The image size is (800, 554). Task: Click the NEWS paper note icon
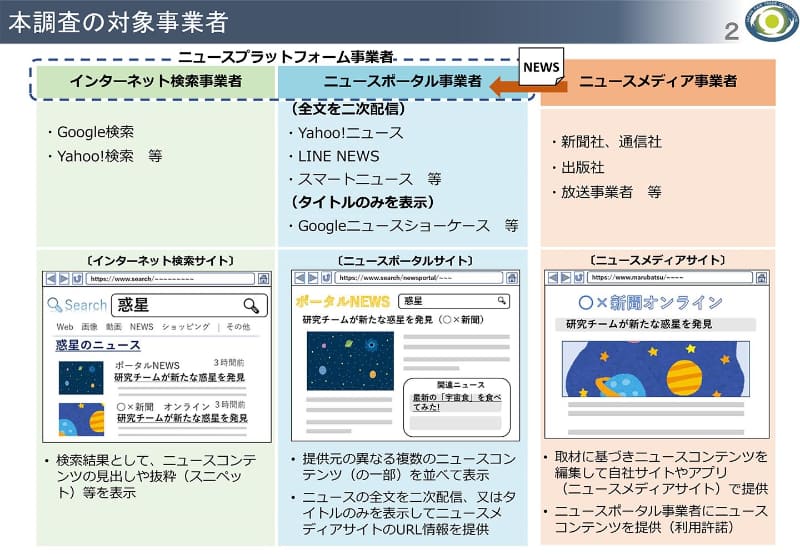(x=541, y=67)
